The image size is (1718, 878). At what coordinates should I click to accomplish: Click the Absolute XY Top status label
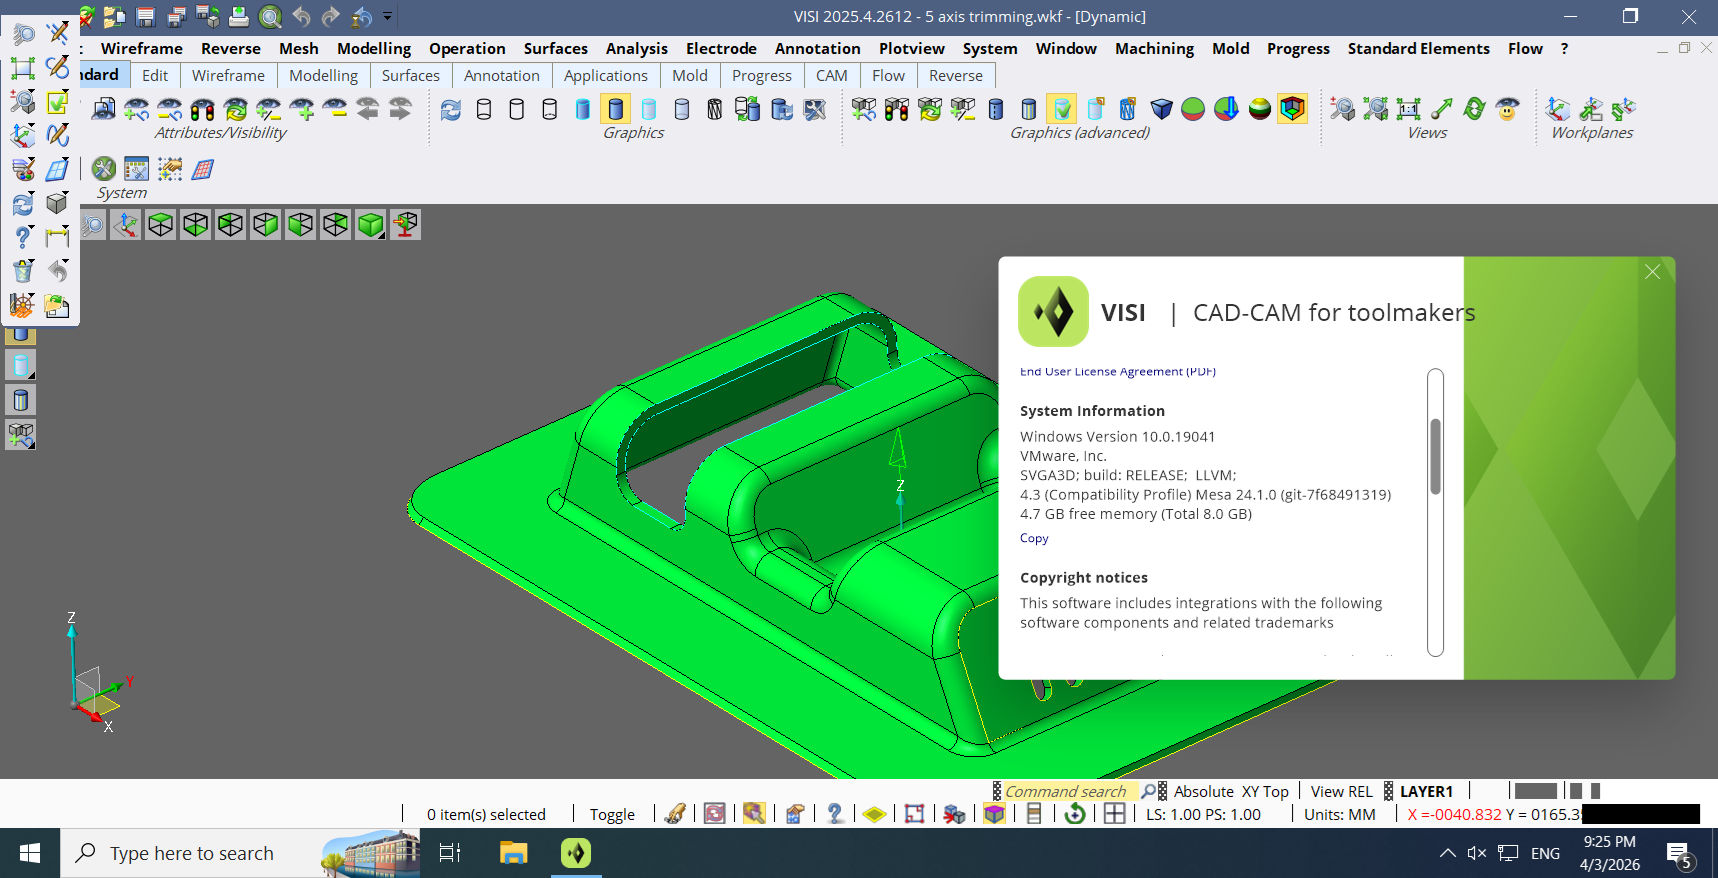pyautogui.click(x=1231, y=791)
